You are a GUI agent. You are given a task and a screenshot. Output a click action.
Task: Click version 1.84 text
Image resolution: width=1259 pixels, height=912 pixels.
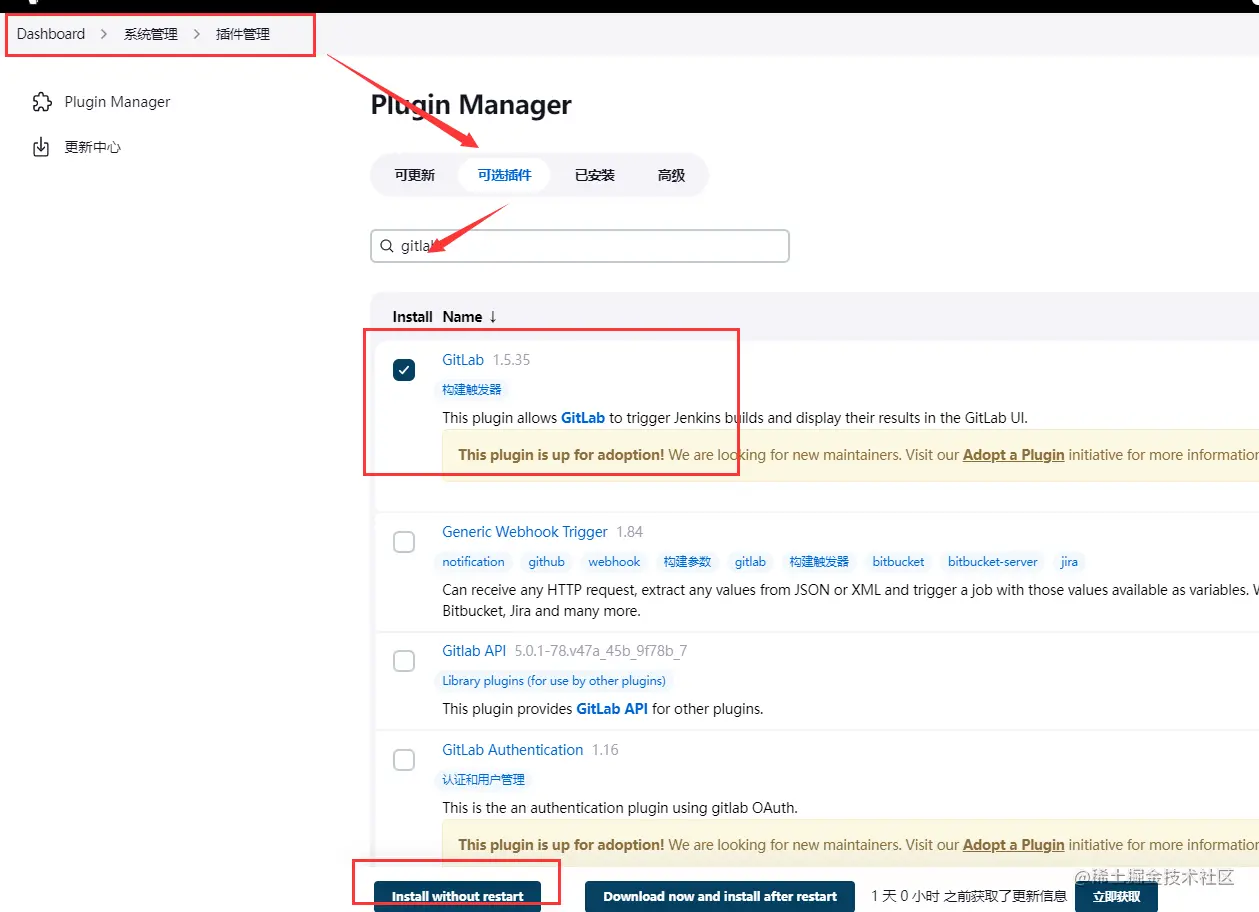(x=630, y=532)
